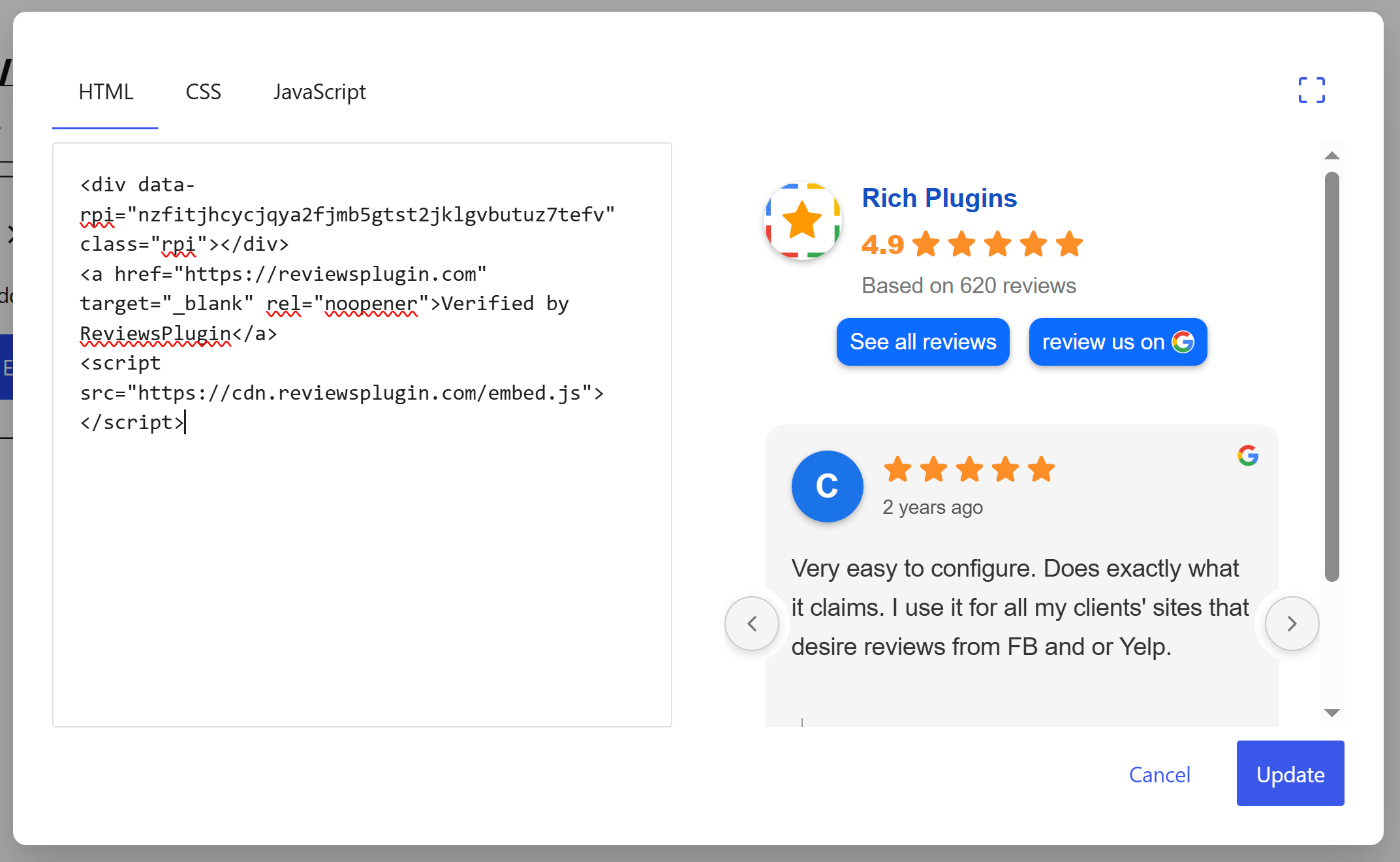Click the 4.9 rating value

883,244
